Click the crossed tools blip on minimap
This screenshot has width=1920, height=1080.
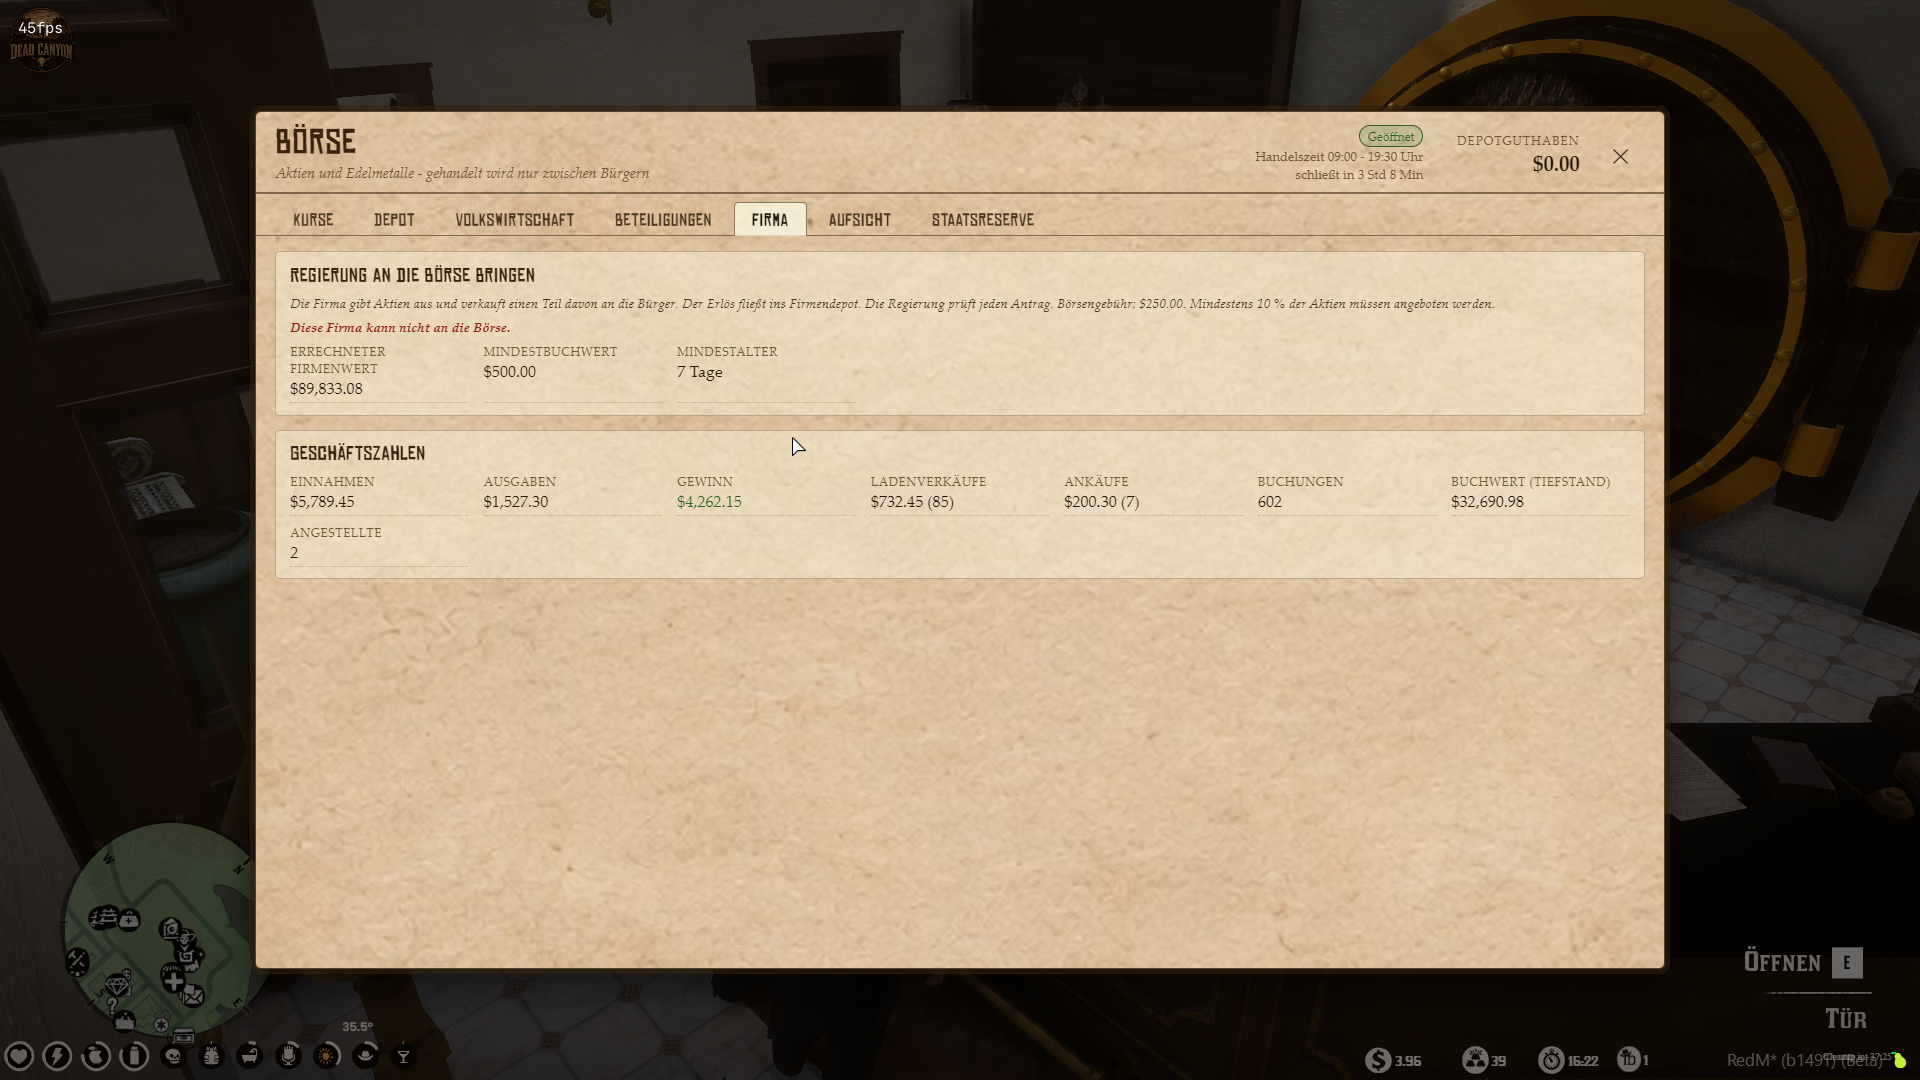[78, 962]
